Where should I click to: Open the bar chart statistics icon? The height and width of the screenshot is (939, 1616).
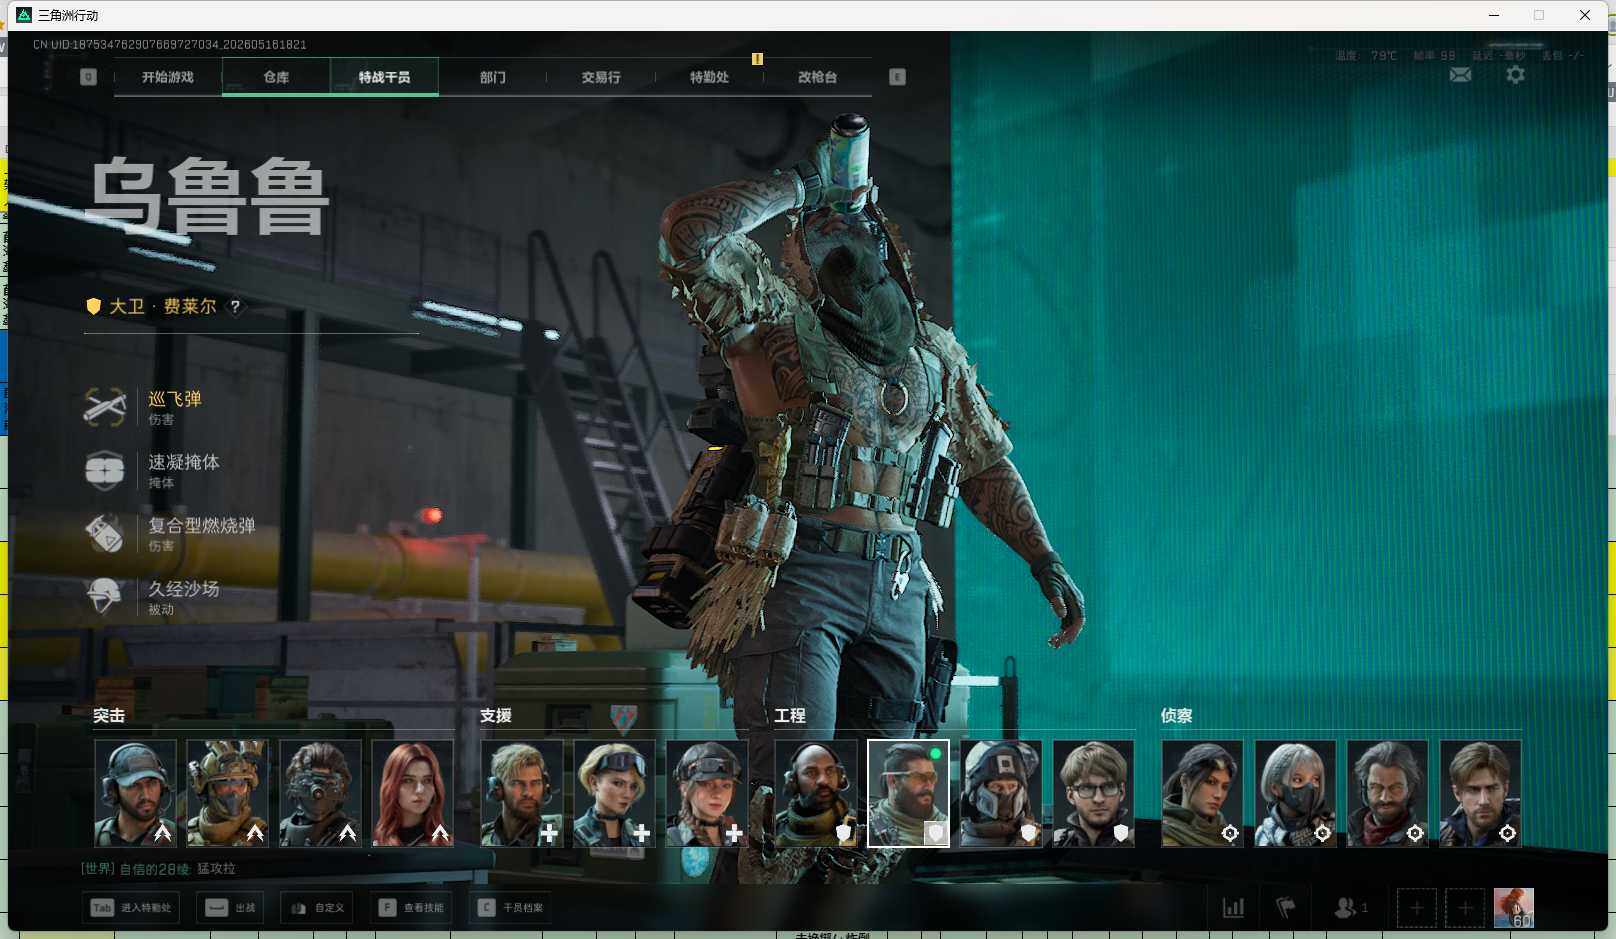point(1234,908)
